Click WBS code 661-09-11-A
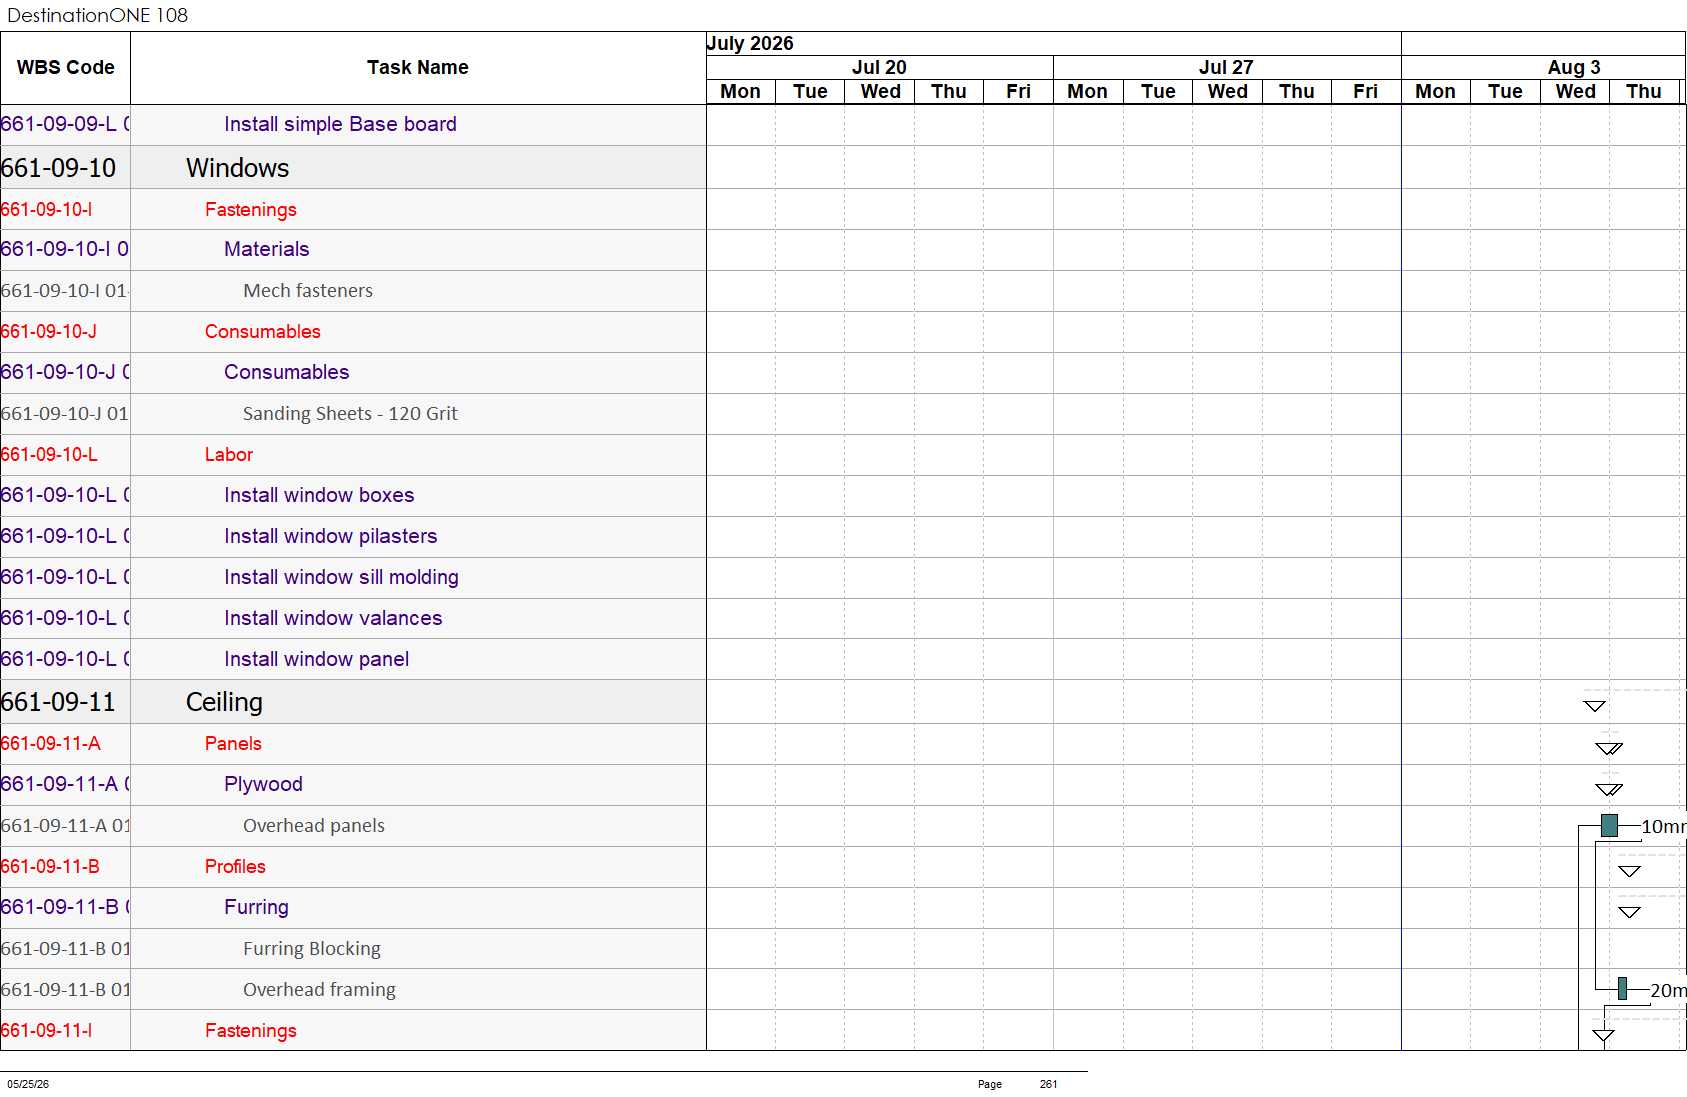 (51, 743)
